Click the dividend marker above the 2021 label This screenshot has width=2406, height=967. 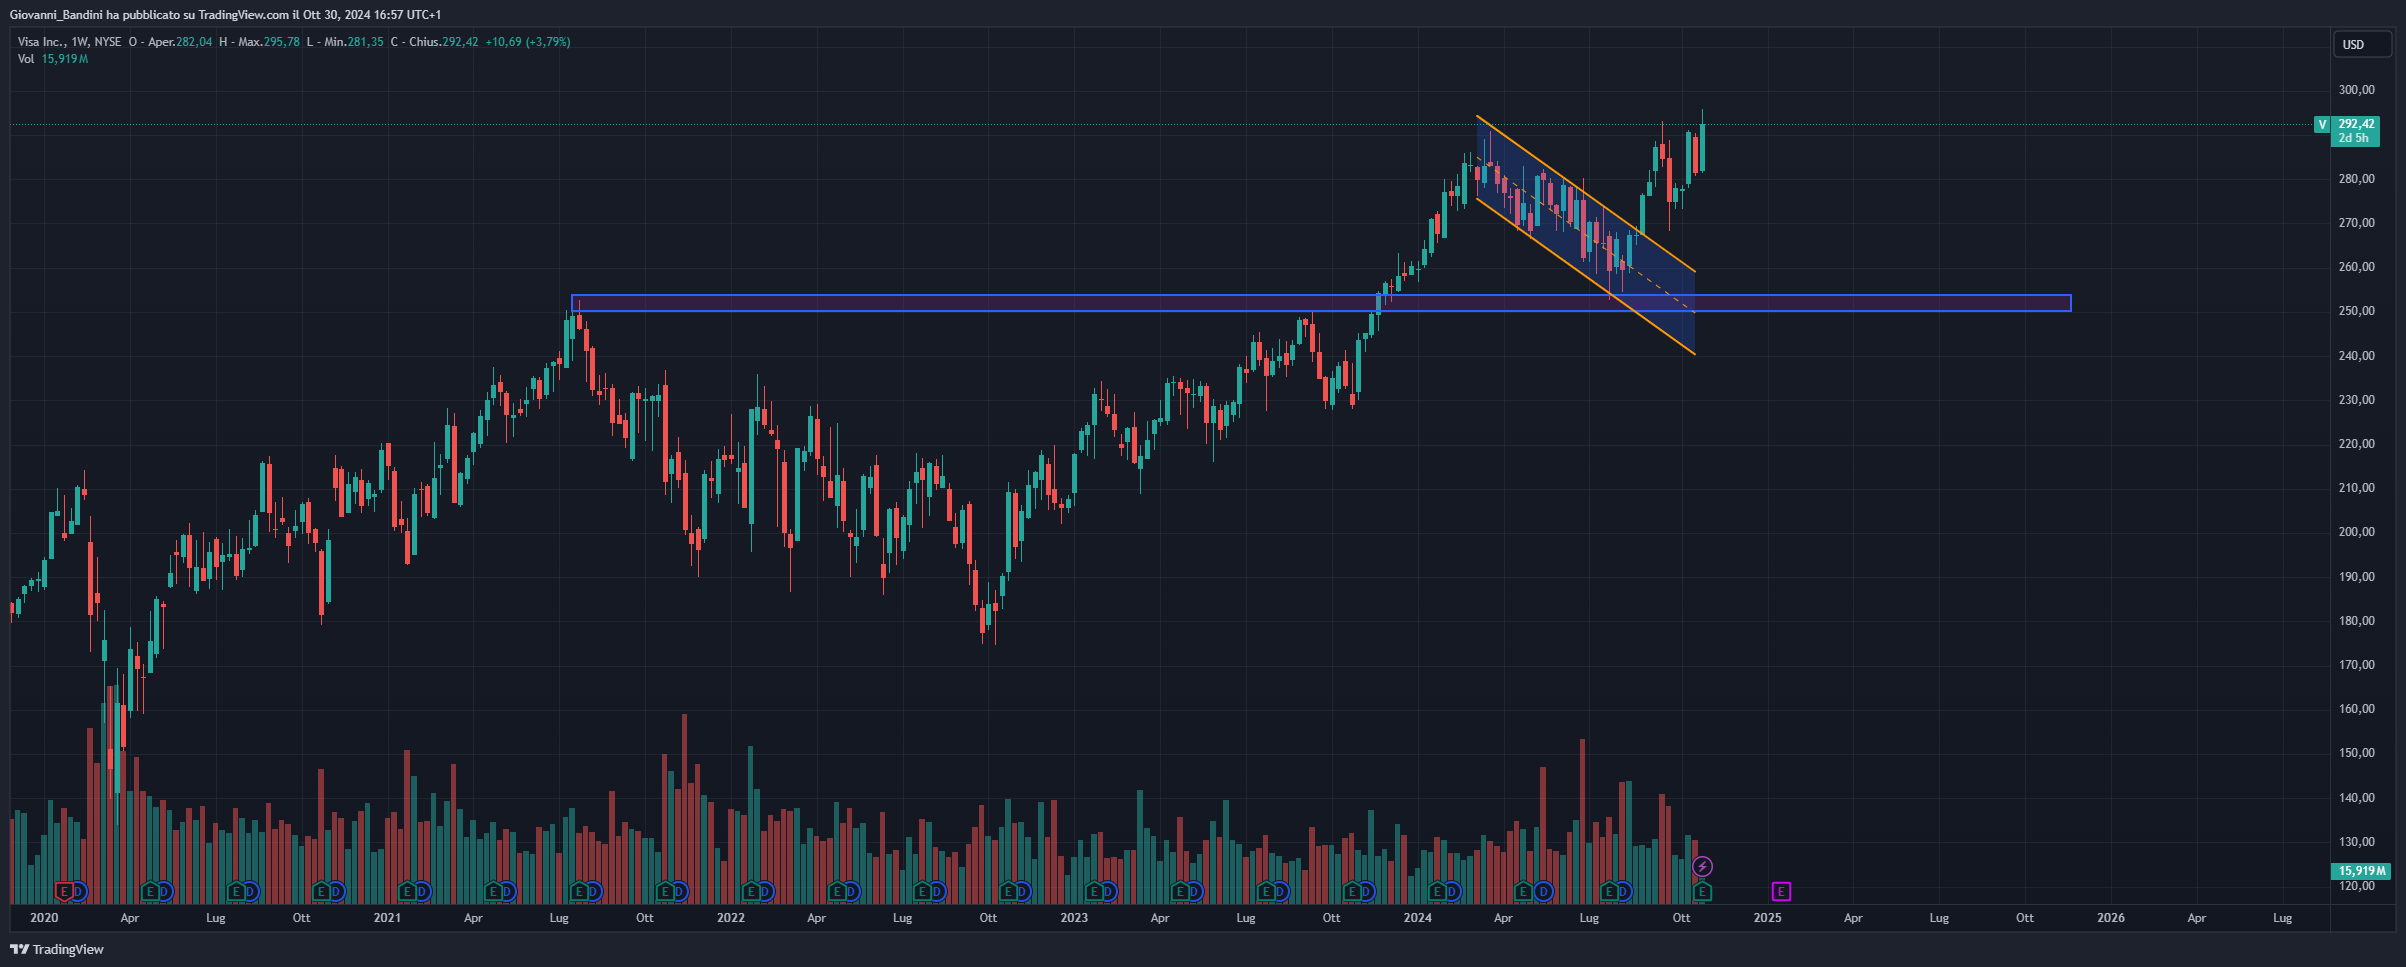(x=422, y=891)
